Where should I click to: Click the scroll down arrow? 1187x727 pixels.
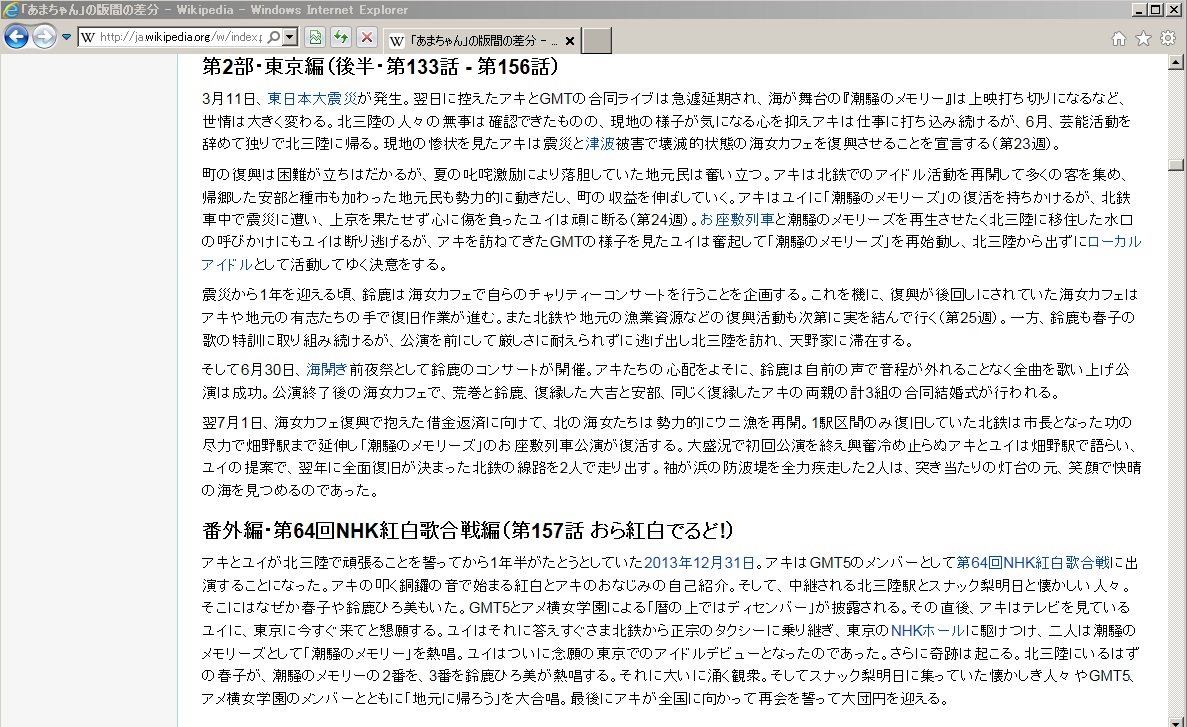point(1176,721)
